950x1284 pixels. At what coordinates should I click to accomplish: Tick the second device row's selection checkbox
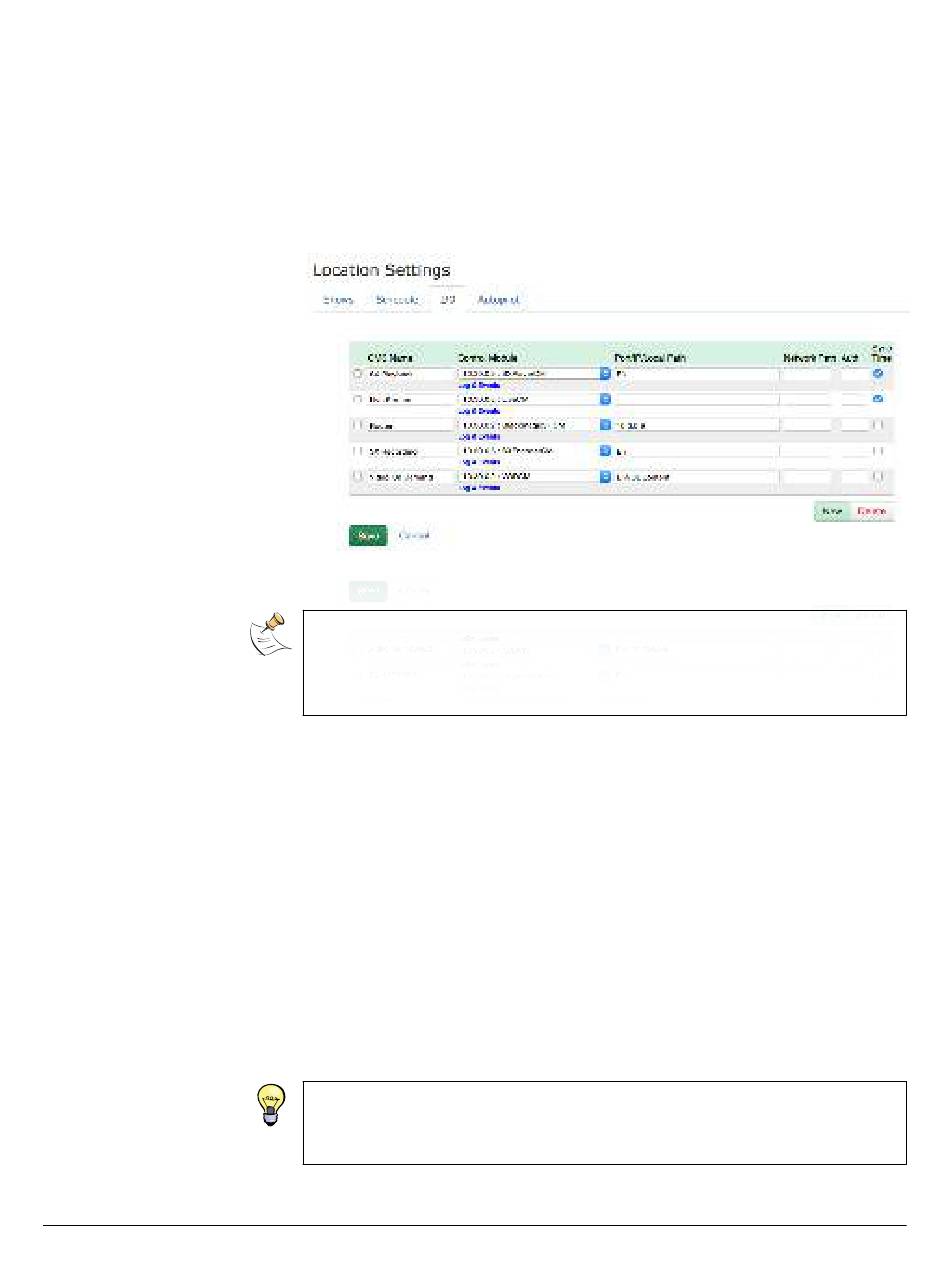(358, 399)
